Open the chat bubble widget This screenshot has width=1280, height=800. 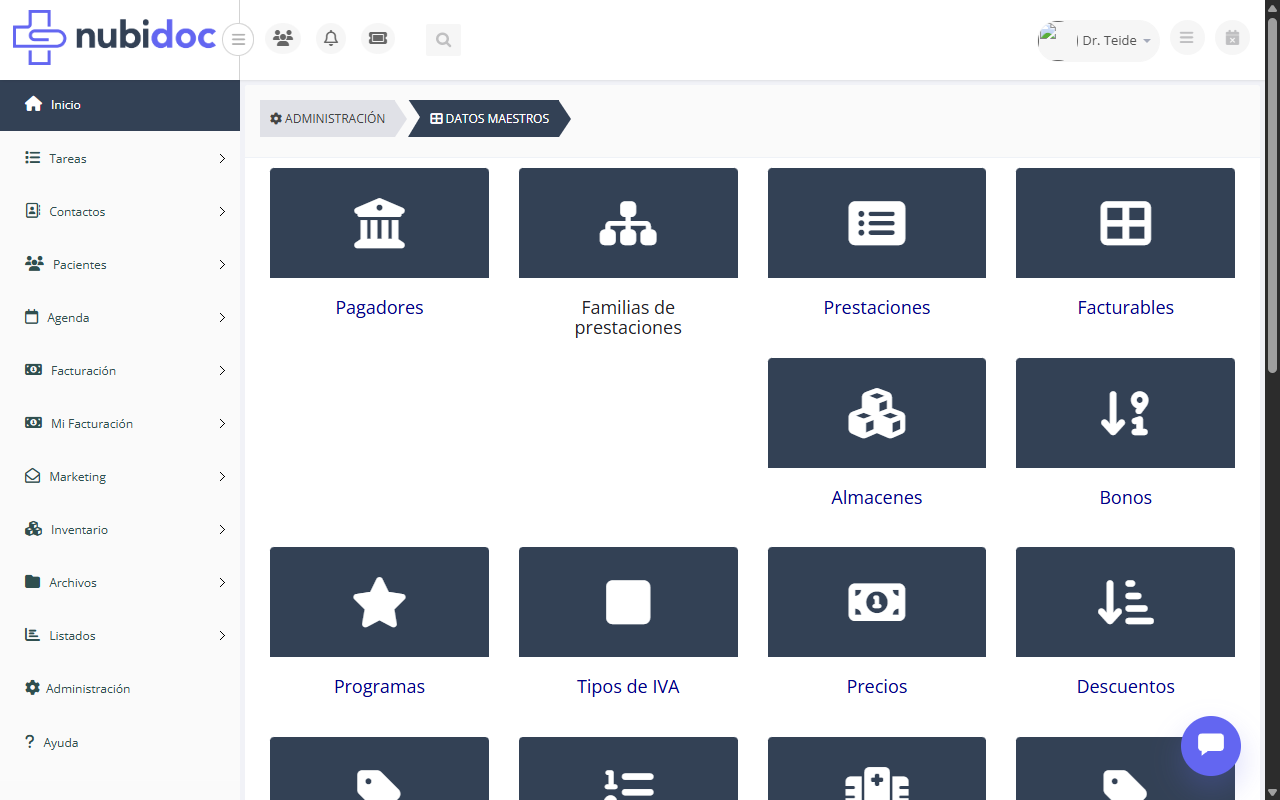pos(1211,745)
